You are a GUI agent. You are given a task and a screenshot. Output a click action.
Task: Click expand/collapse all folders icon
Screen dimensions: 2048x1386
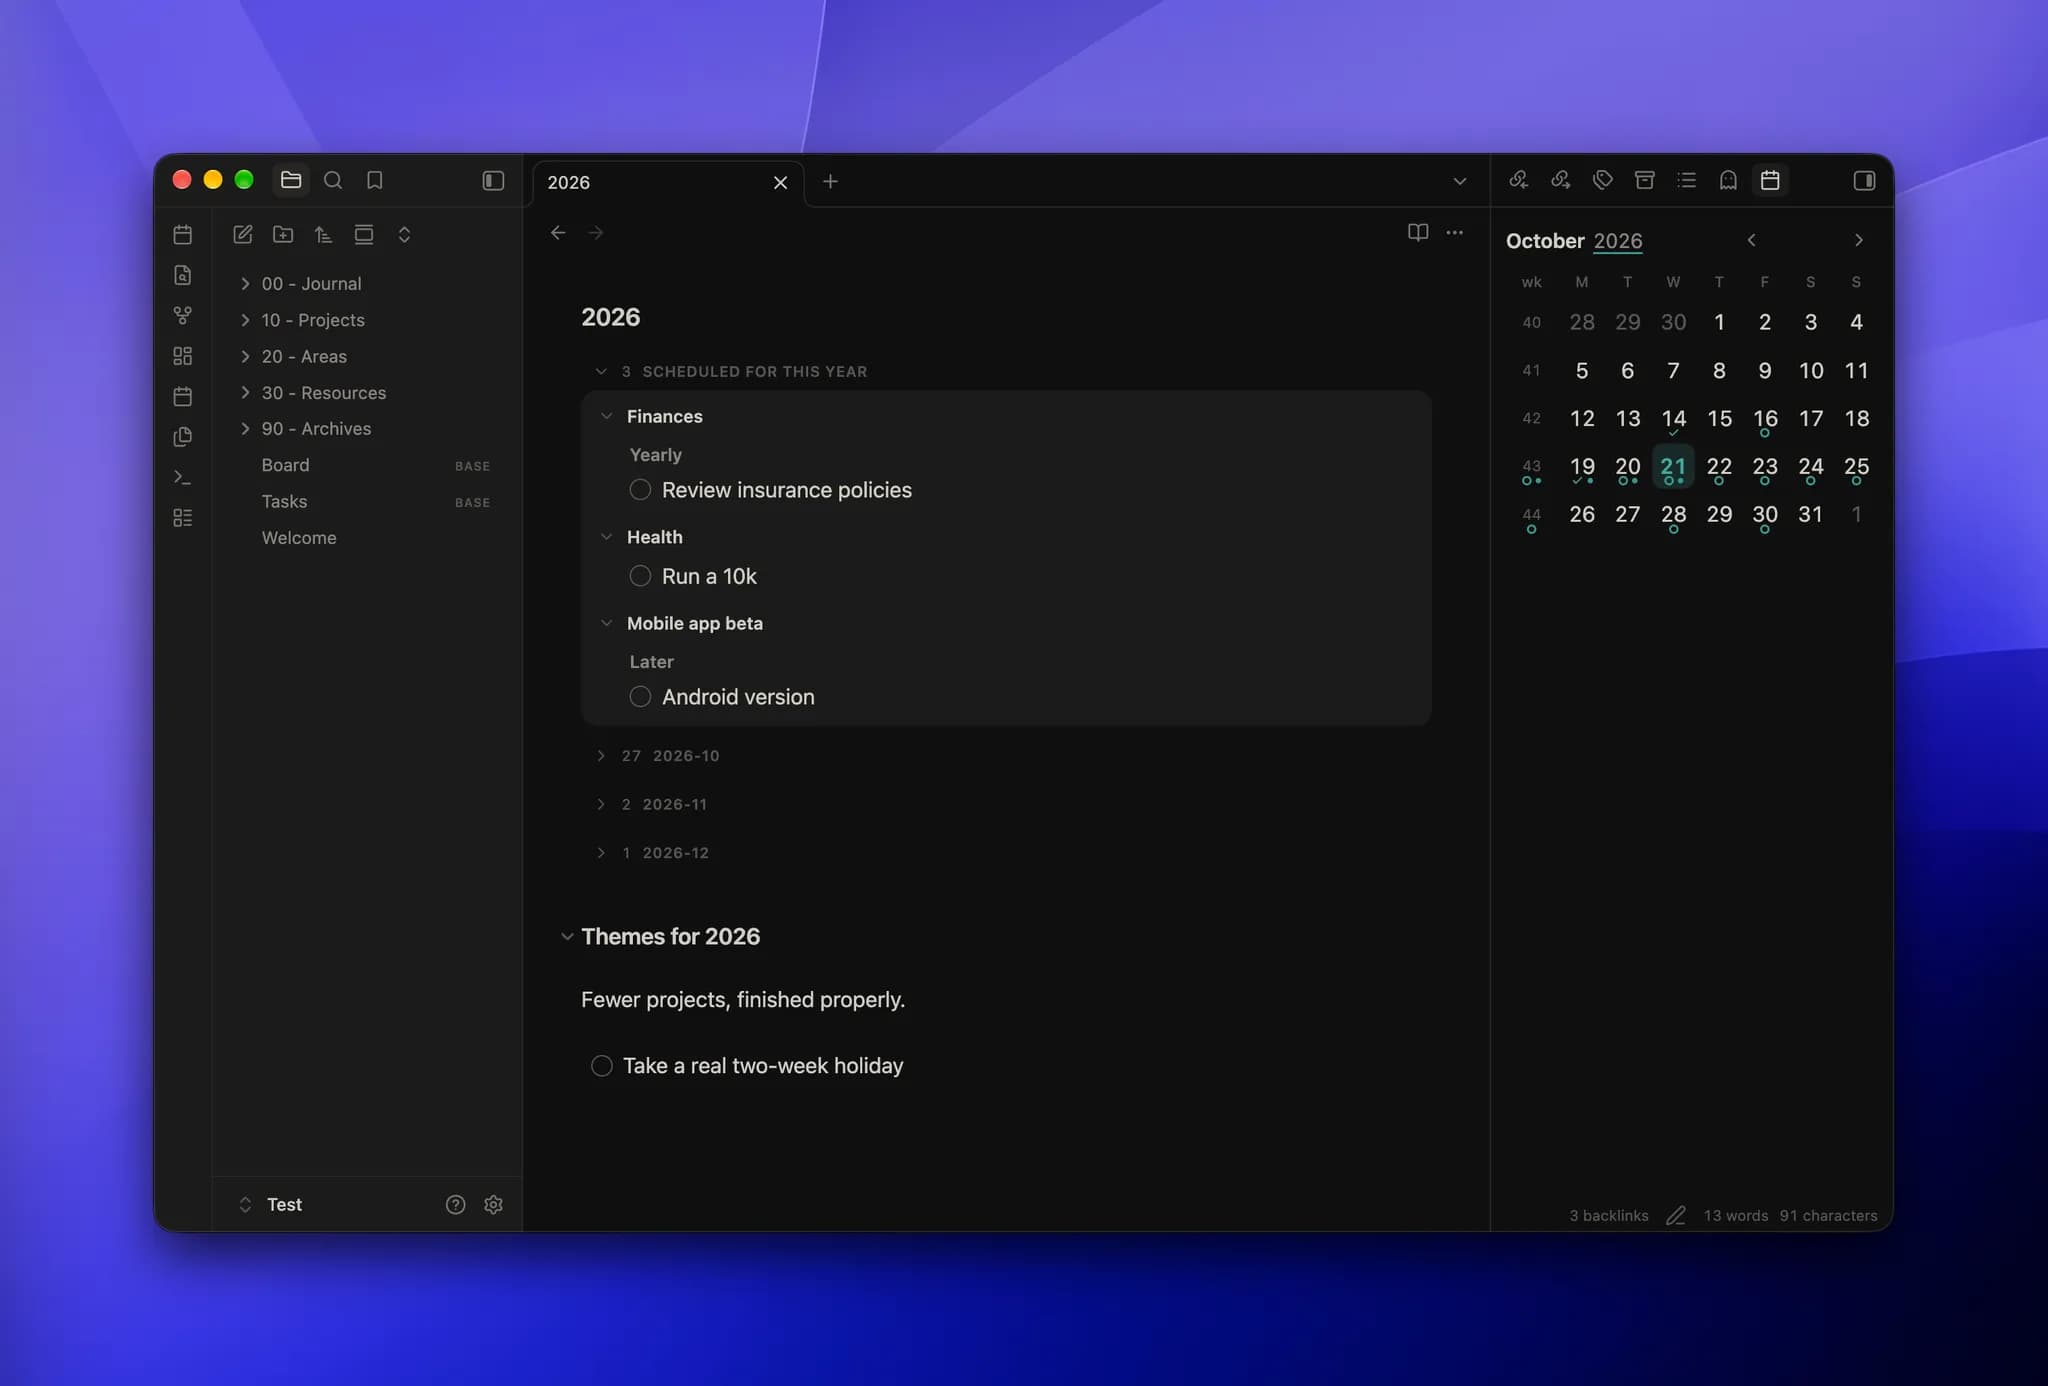pyautogui.click(x=404, y=234)
